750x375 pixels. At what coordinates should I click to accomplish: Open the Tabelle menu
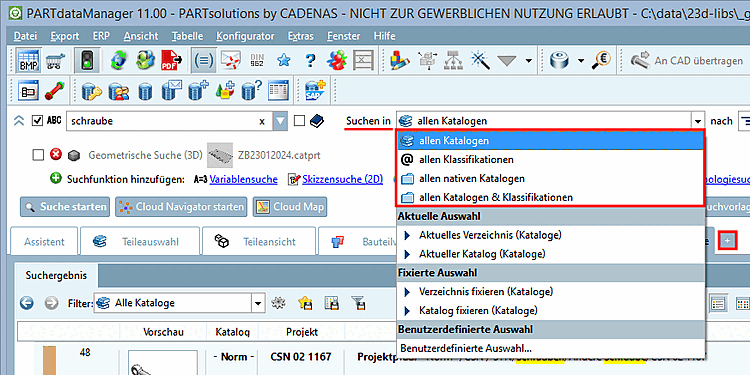(x=188, y=36)
